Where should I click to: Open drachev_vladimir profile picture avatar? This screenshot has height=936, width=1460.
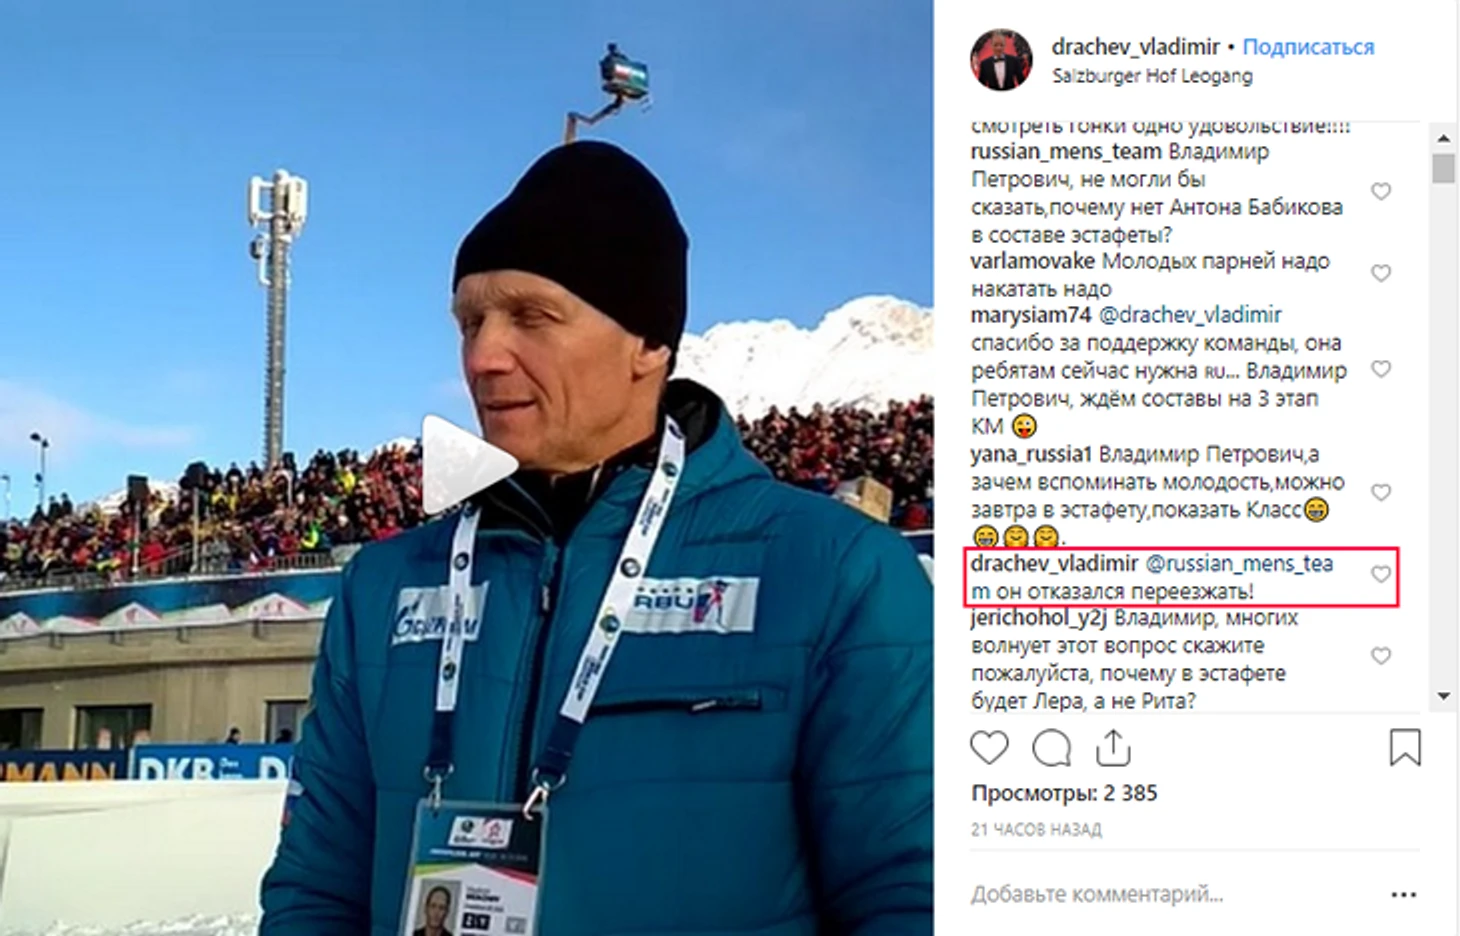(x=1001, y=60)
